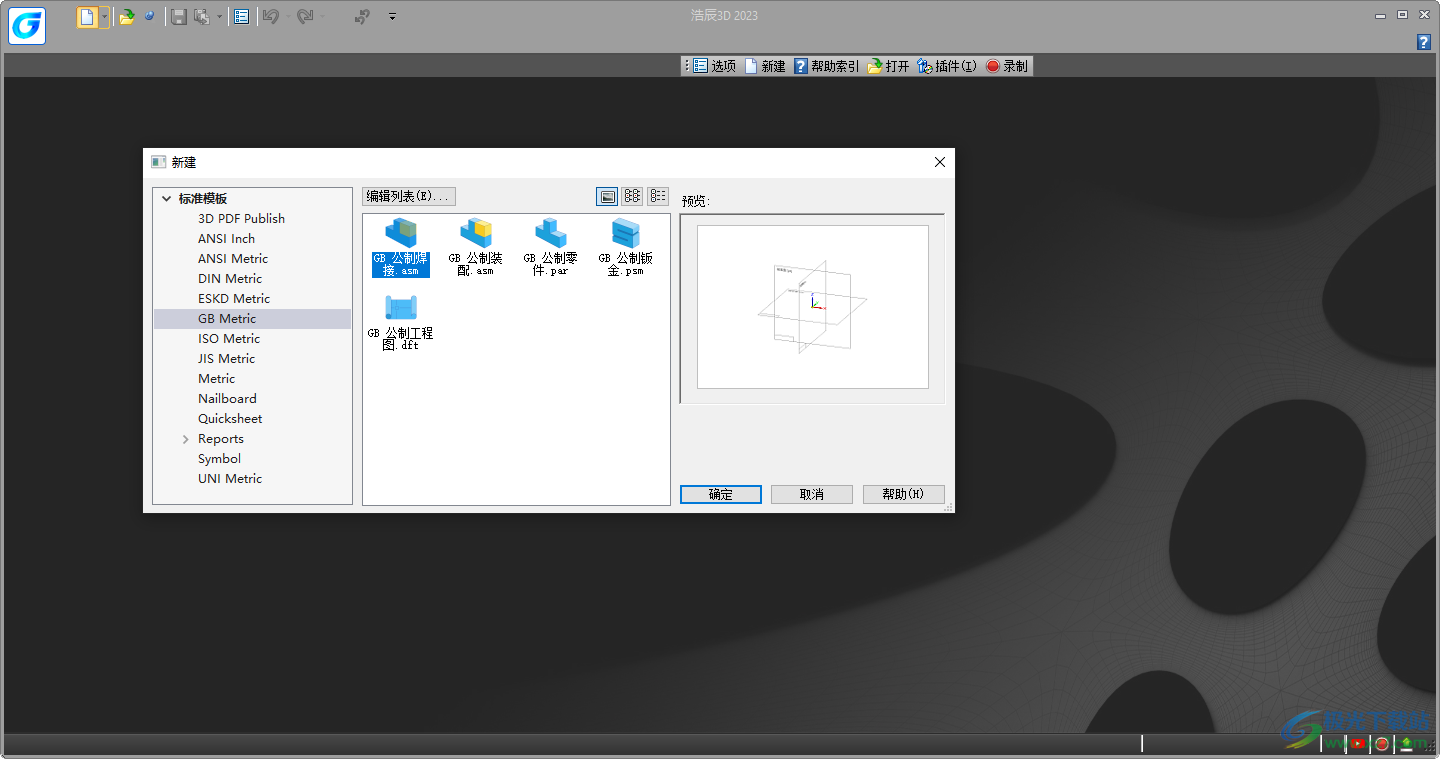The image size is (1440, 759).
Task: Select ESKD Metric template category
Action: [x=234, y=299]
